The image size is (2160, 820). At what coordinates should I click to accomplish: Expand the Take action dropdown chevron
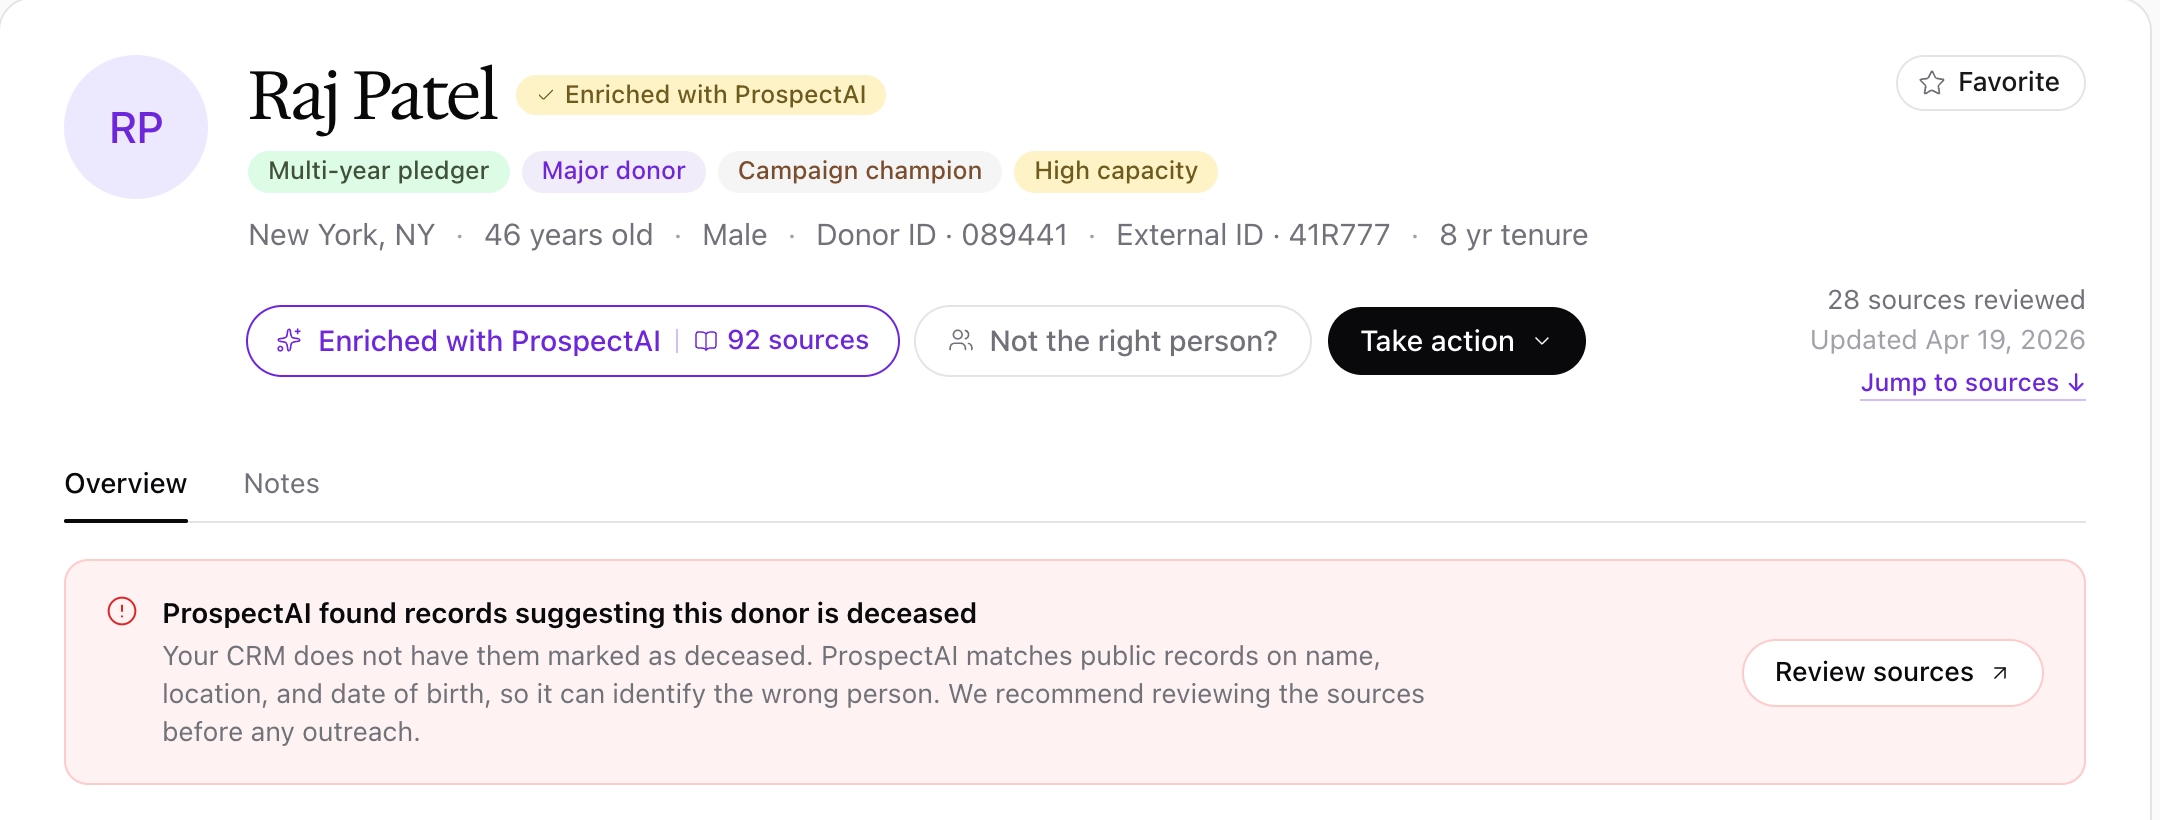coord(1542,341)
